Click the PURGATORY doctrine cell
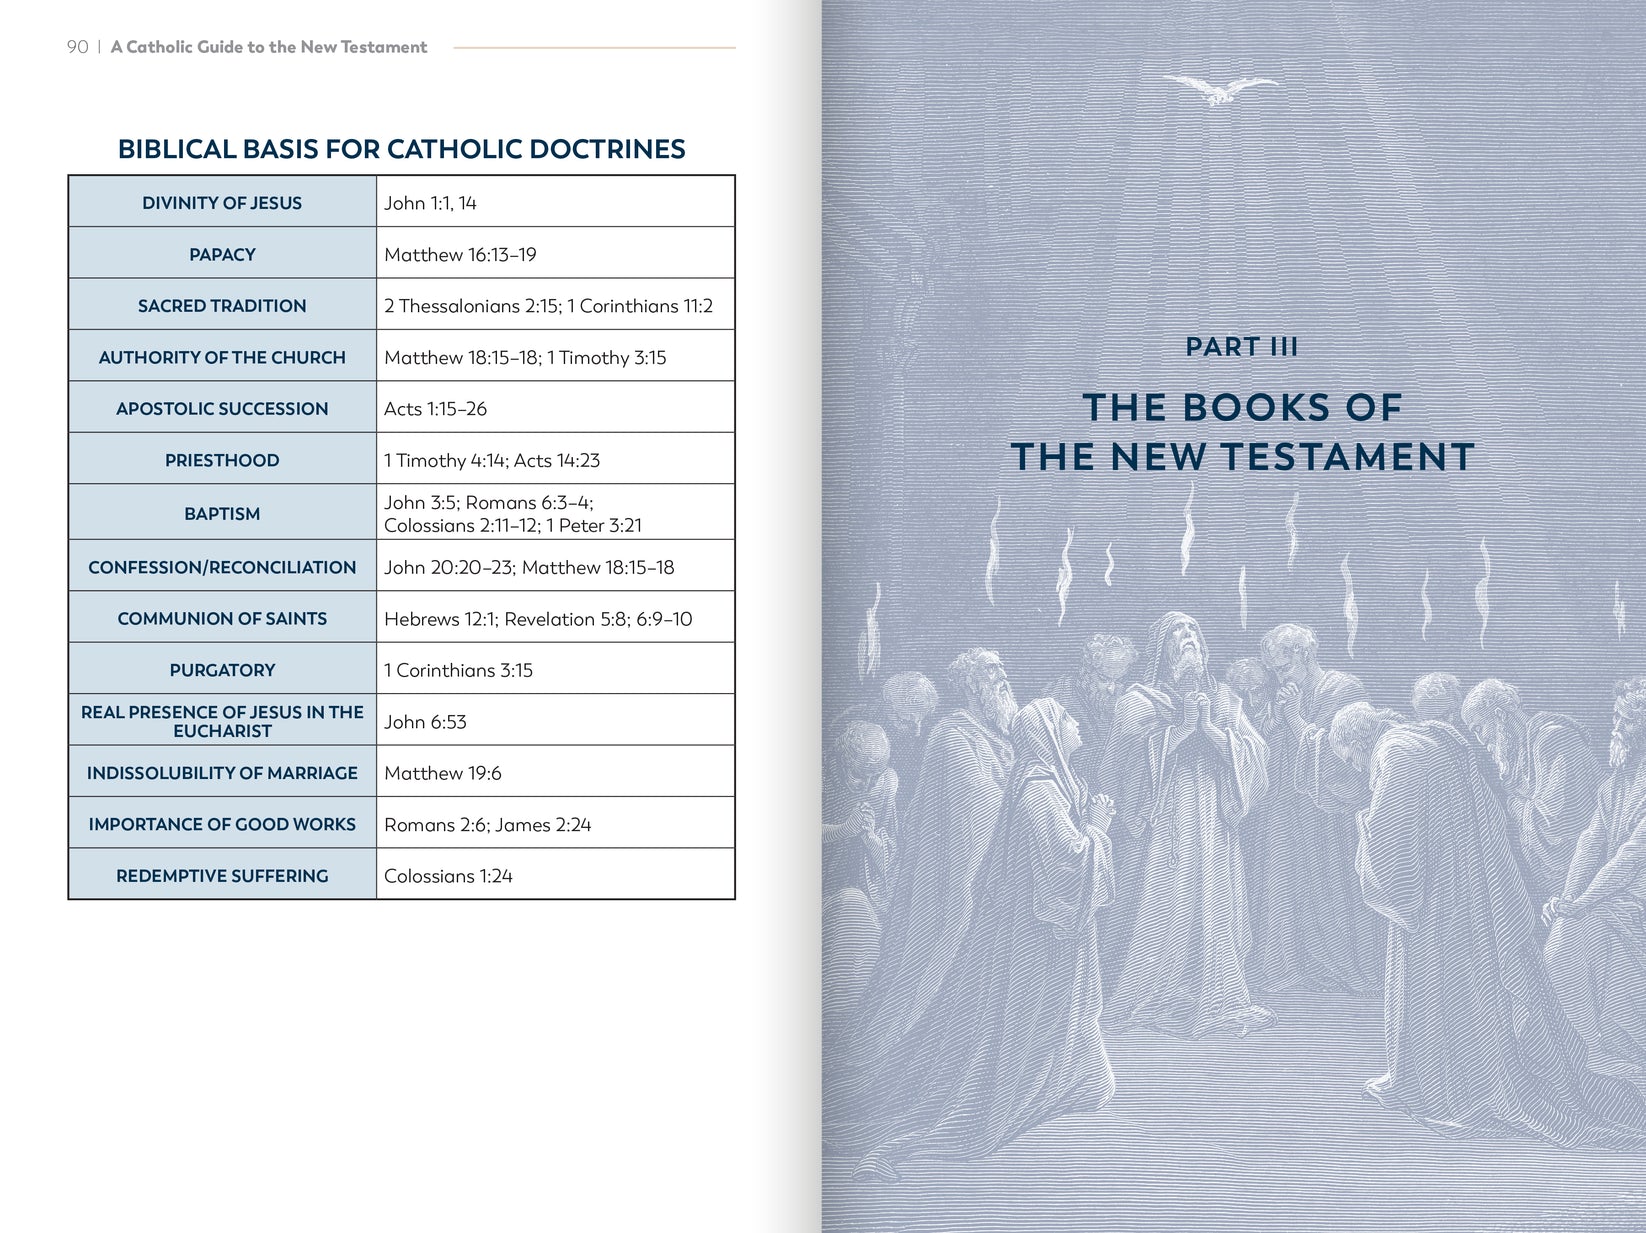 click(222, 670)
